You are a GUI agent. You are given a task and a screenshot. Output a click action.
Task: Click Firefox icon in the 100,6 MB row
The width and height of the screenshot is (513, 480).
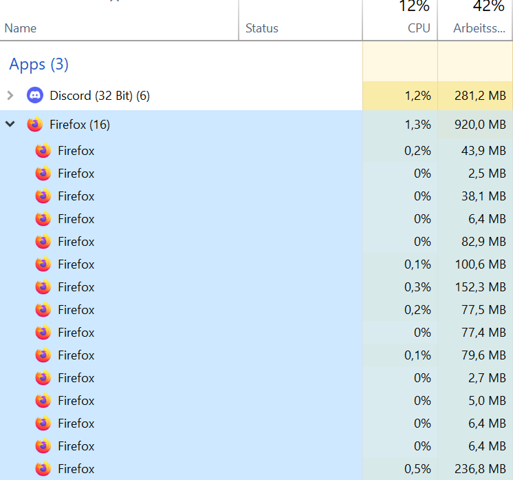point(43,264)
